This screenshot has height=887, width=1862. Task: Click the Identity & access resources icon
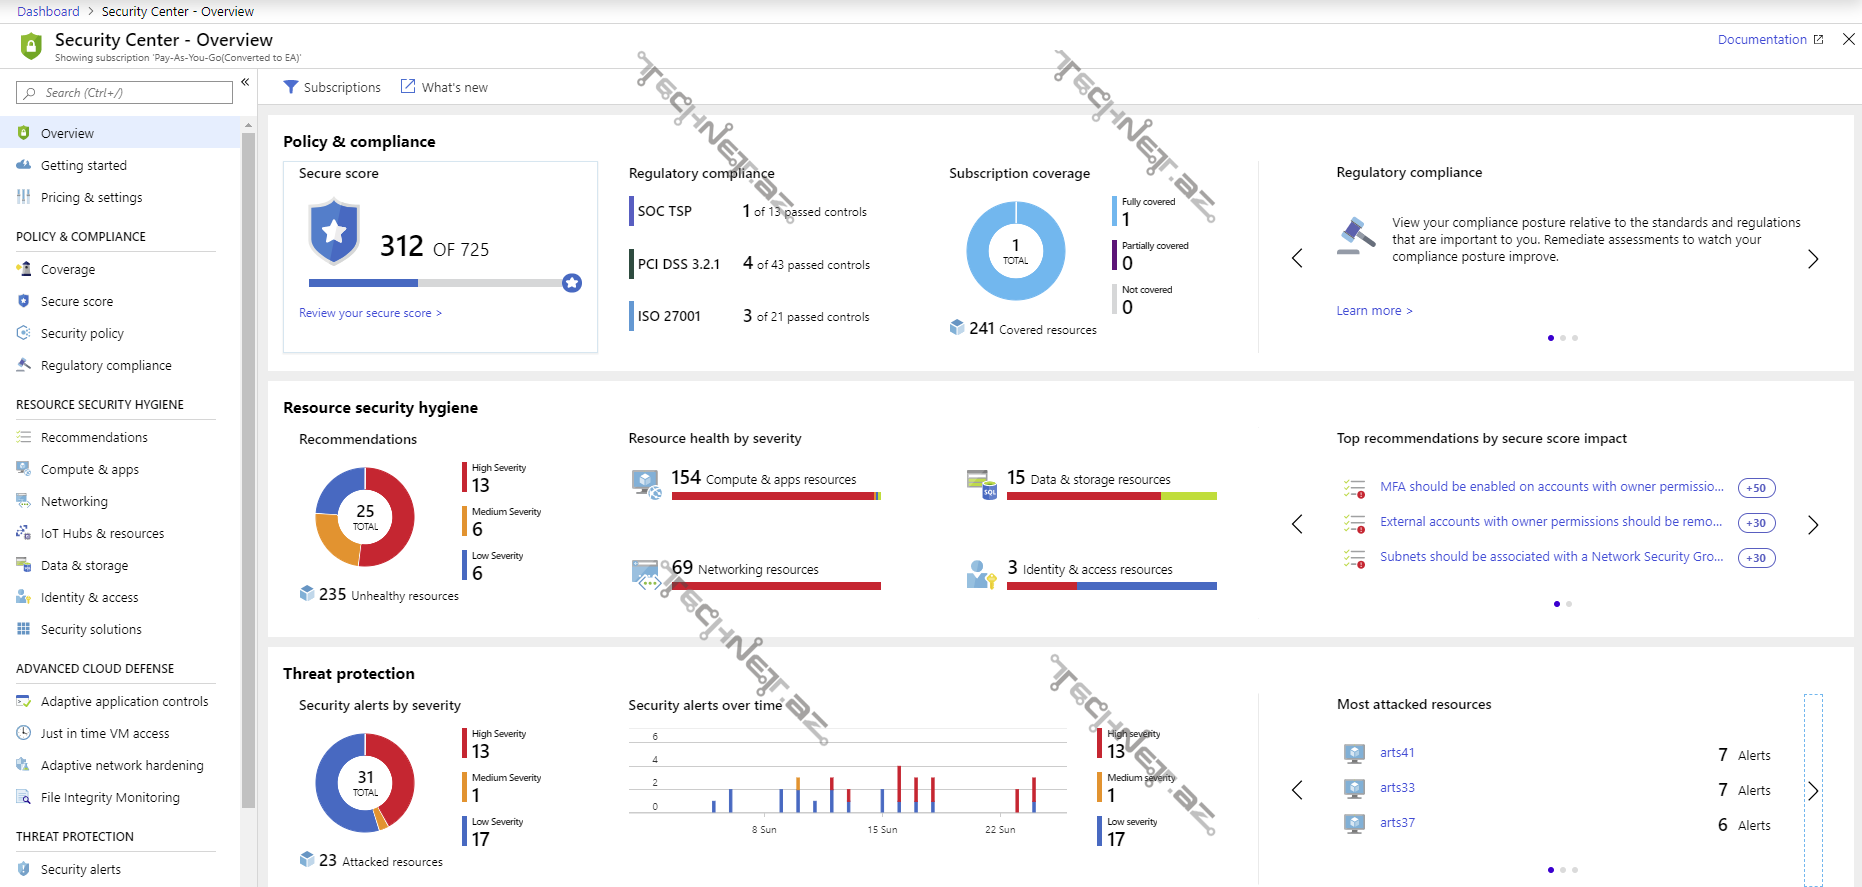tap(981, 574)
